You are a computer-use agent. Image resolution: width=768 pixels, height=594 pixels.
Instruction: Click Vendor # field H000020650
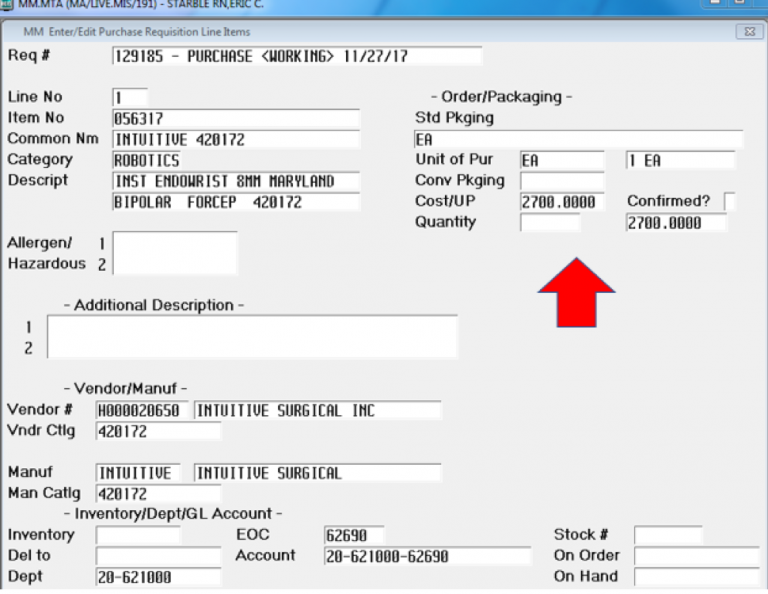(142, 410)
